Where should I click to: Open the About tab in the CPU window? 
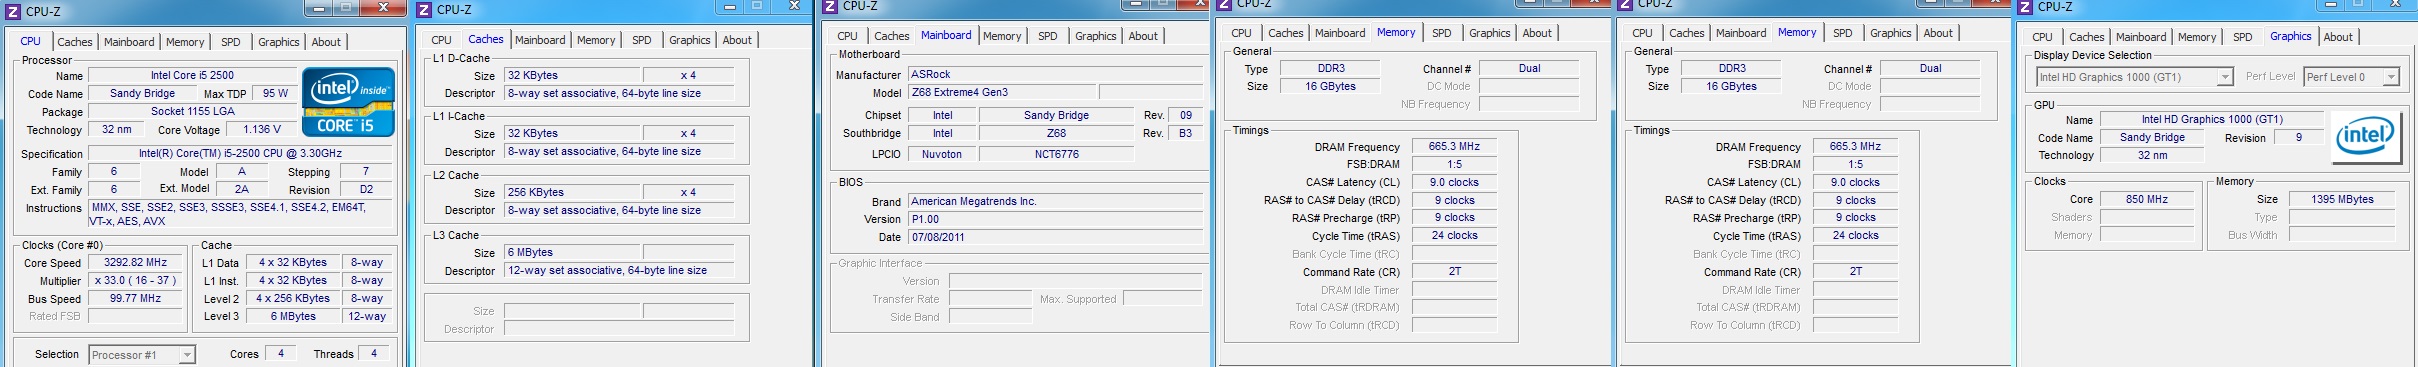click(326, 42)
